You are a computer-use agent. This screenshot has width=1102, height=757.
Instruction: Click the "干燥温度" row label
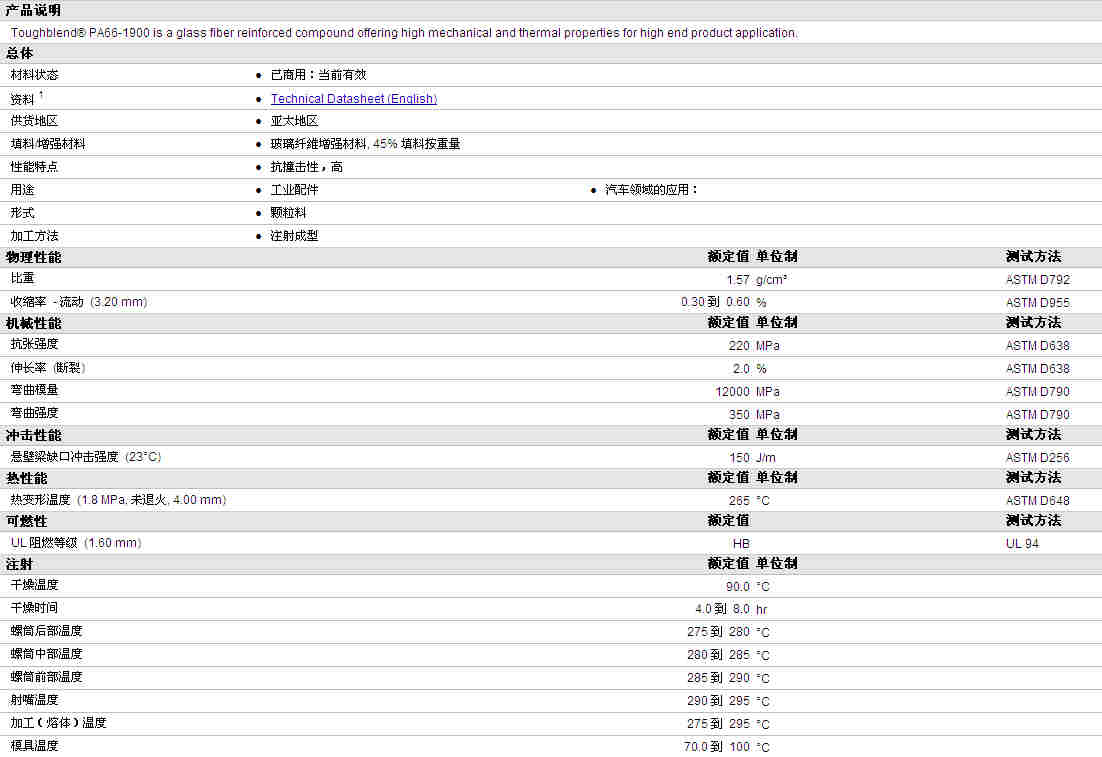34,585
